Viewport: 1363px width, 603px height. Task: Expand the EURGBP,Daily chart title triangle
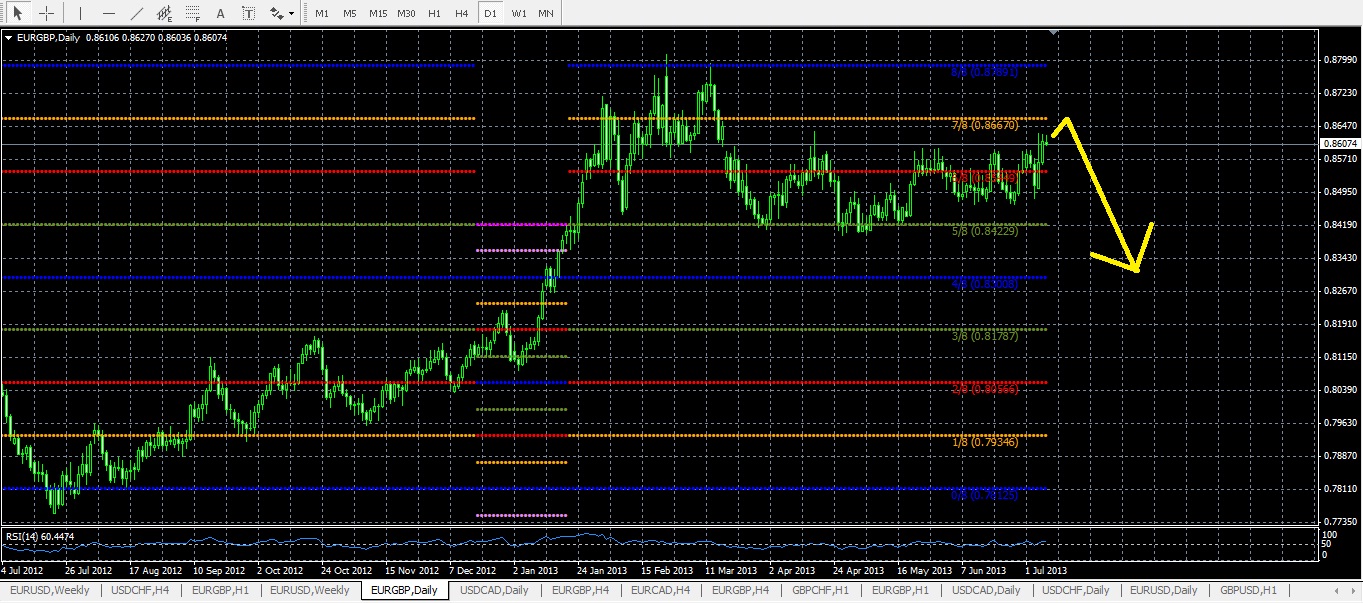pos(9,38)
